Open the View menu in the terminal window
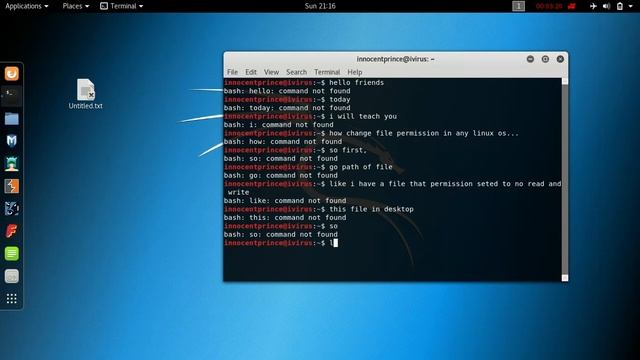Viewport: 640px width, 360px height. pos(271,72)
